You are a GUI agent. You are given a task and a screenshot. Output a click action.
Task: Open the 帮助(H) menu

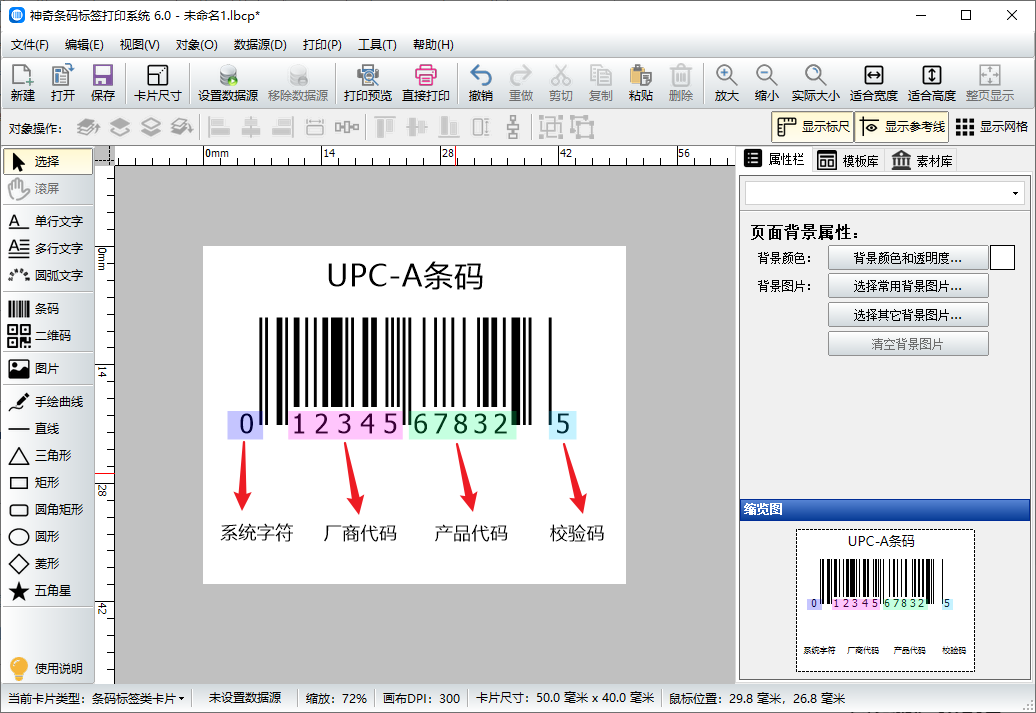[433, 45]
